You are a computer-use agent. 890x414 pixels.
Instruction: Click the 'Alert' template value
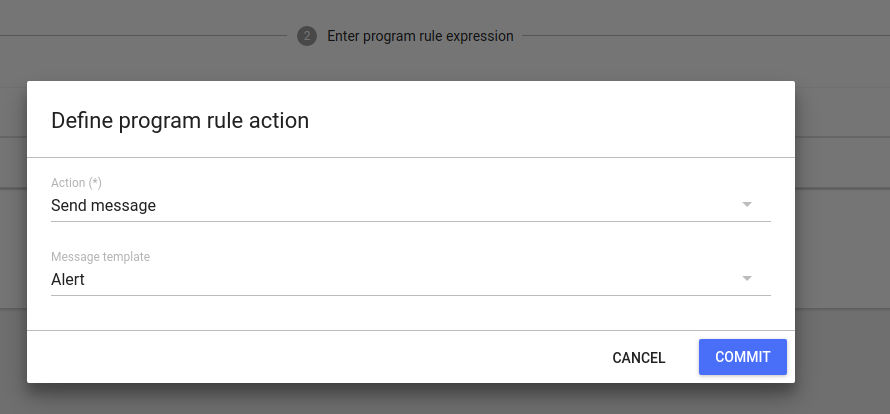[68, 280]
